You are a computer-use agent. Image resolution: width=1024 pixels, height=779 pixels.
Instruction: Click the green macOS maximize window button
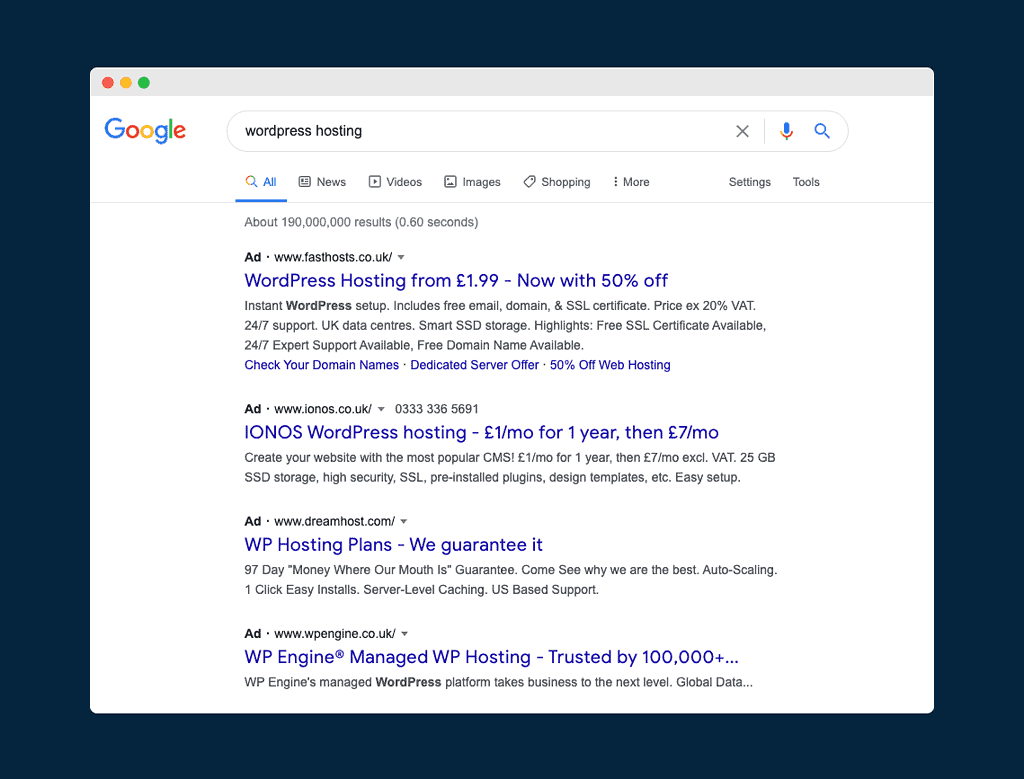(x=144, y=83)
